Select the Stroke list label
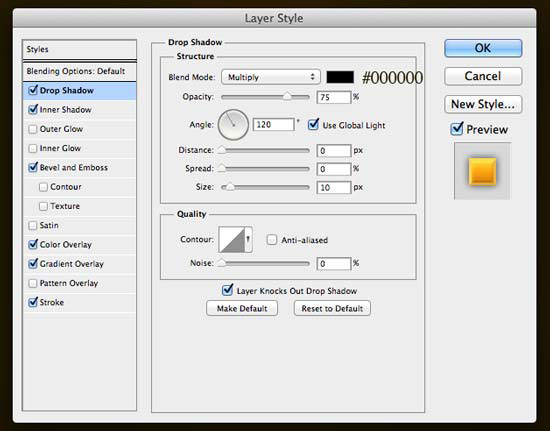The width and height of the screenshot is (550, 431). click(52, 302)
